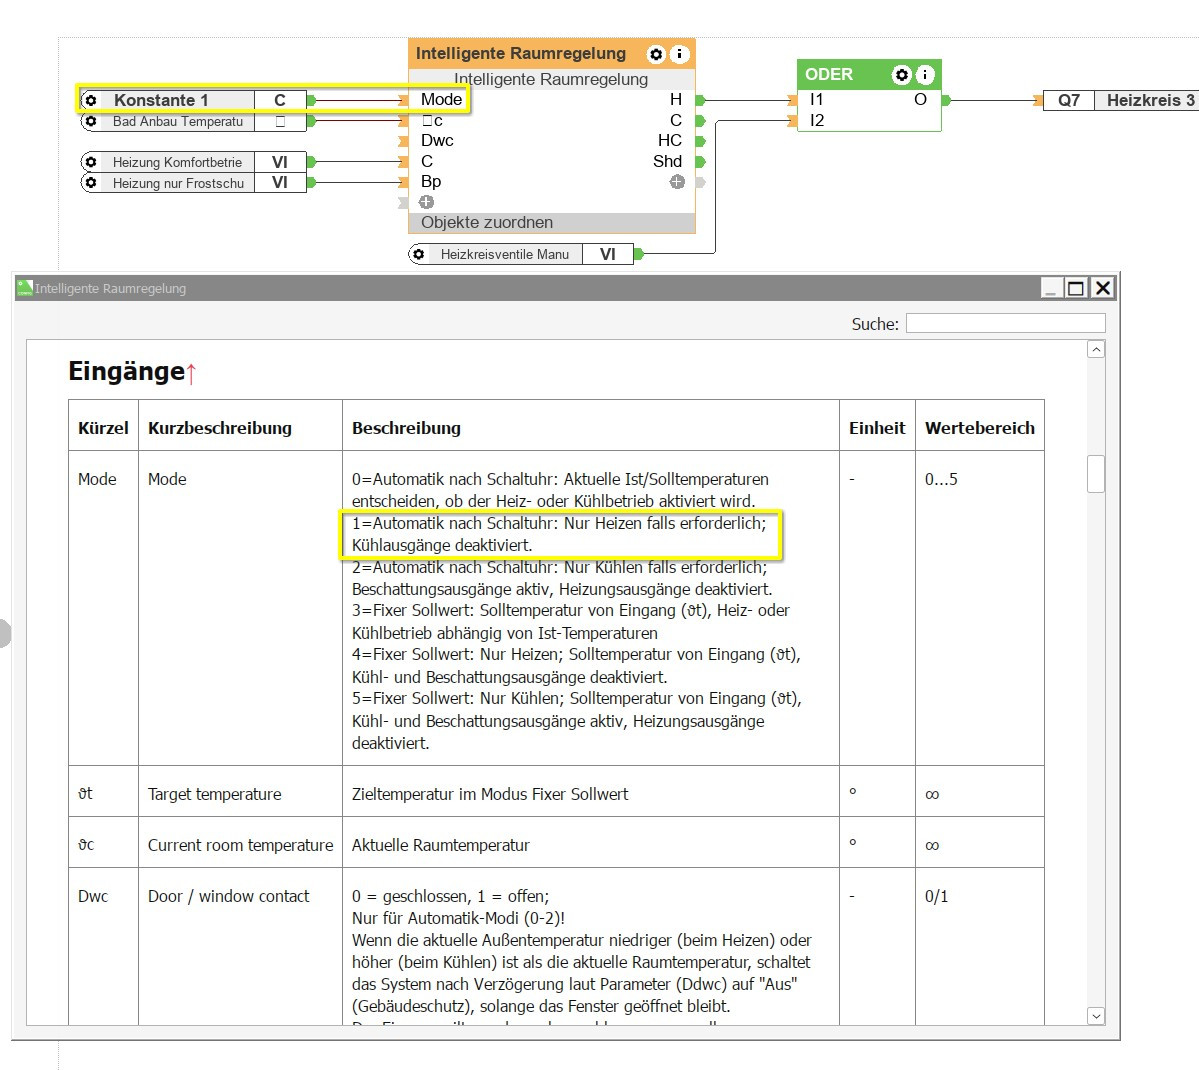Click Zieltemperatur im Modus Fixer Sollwert text
The image size is (1199, 1070).
pyautogui.click(x=490, y=795)
